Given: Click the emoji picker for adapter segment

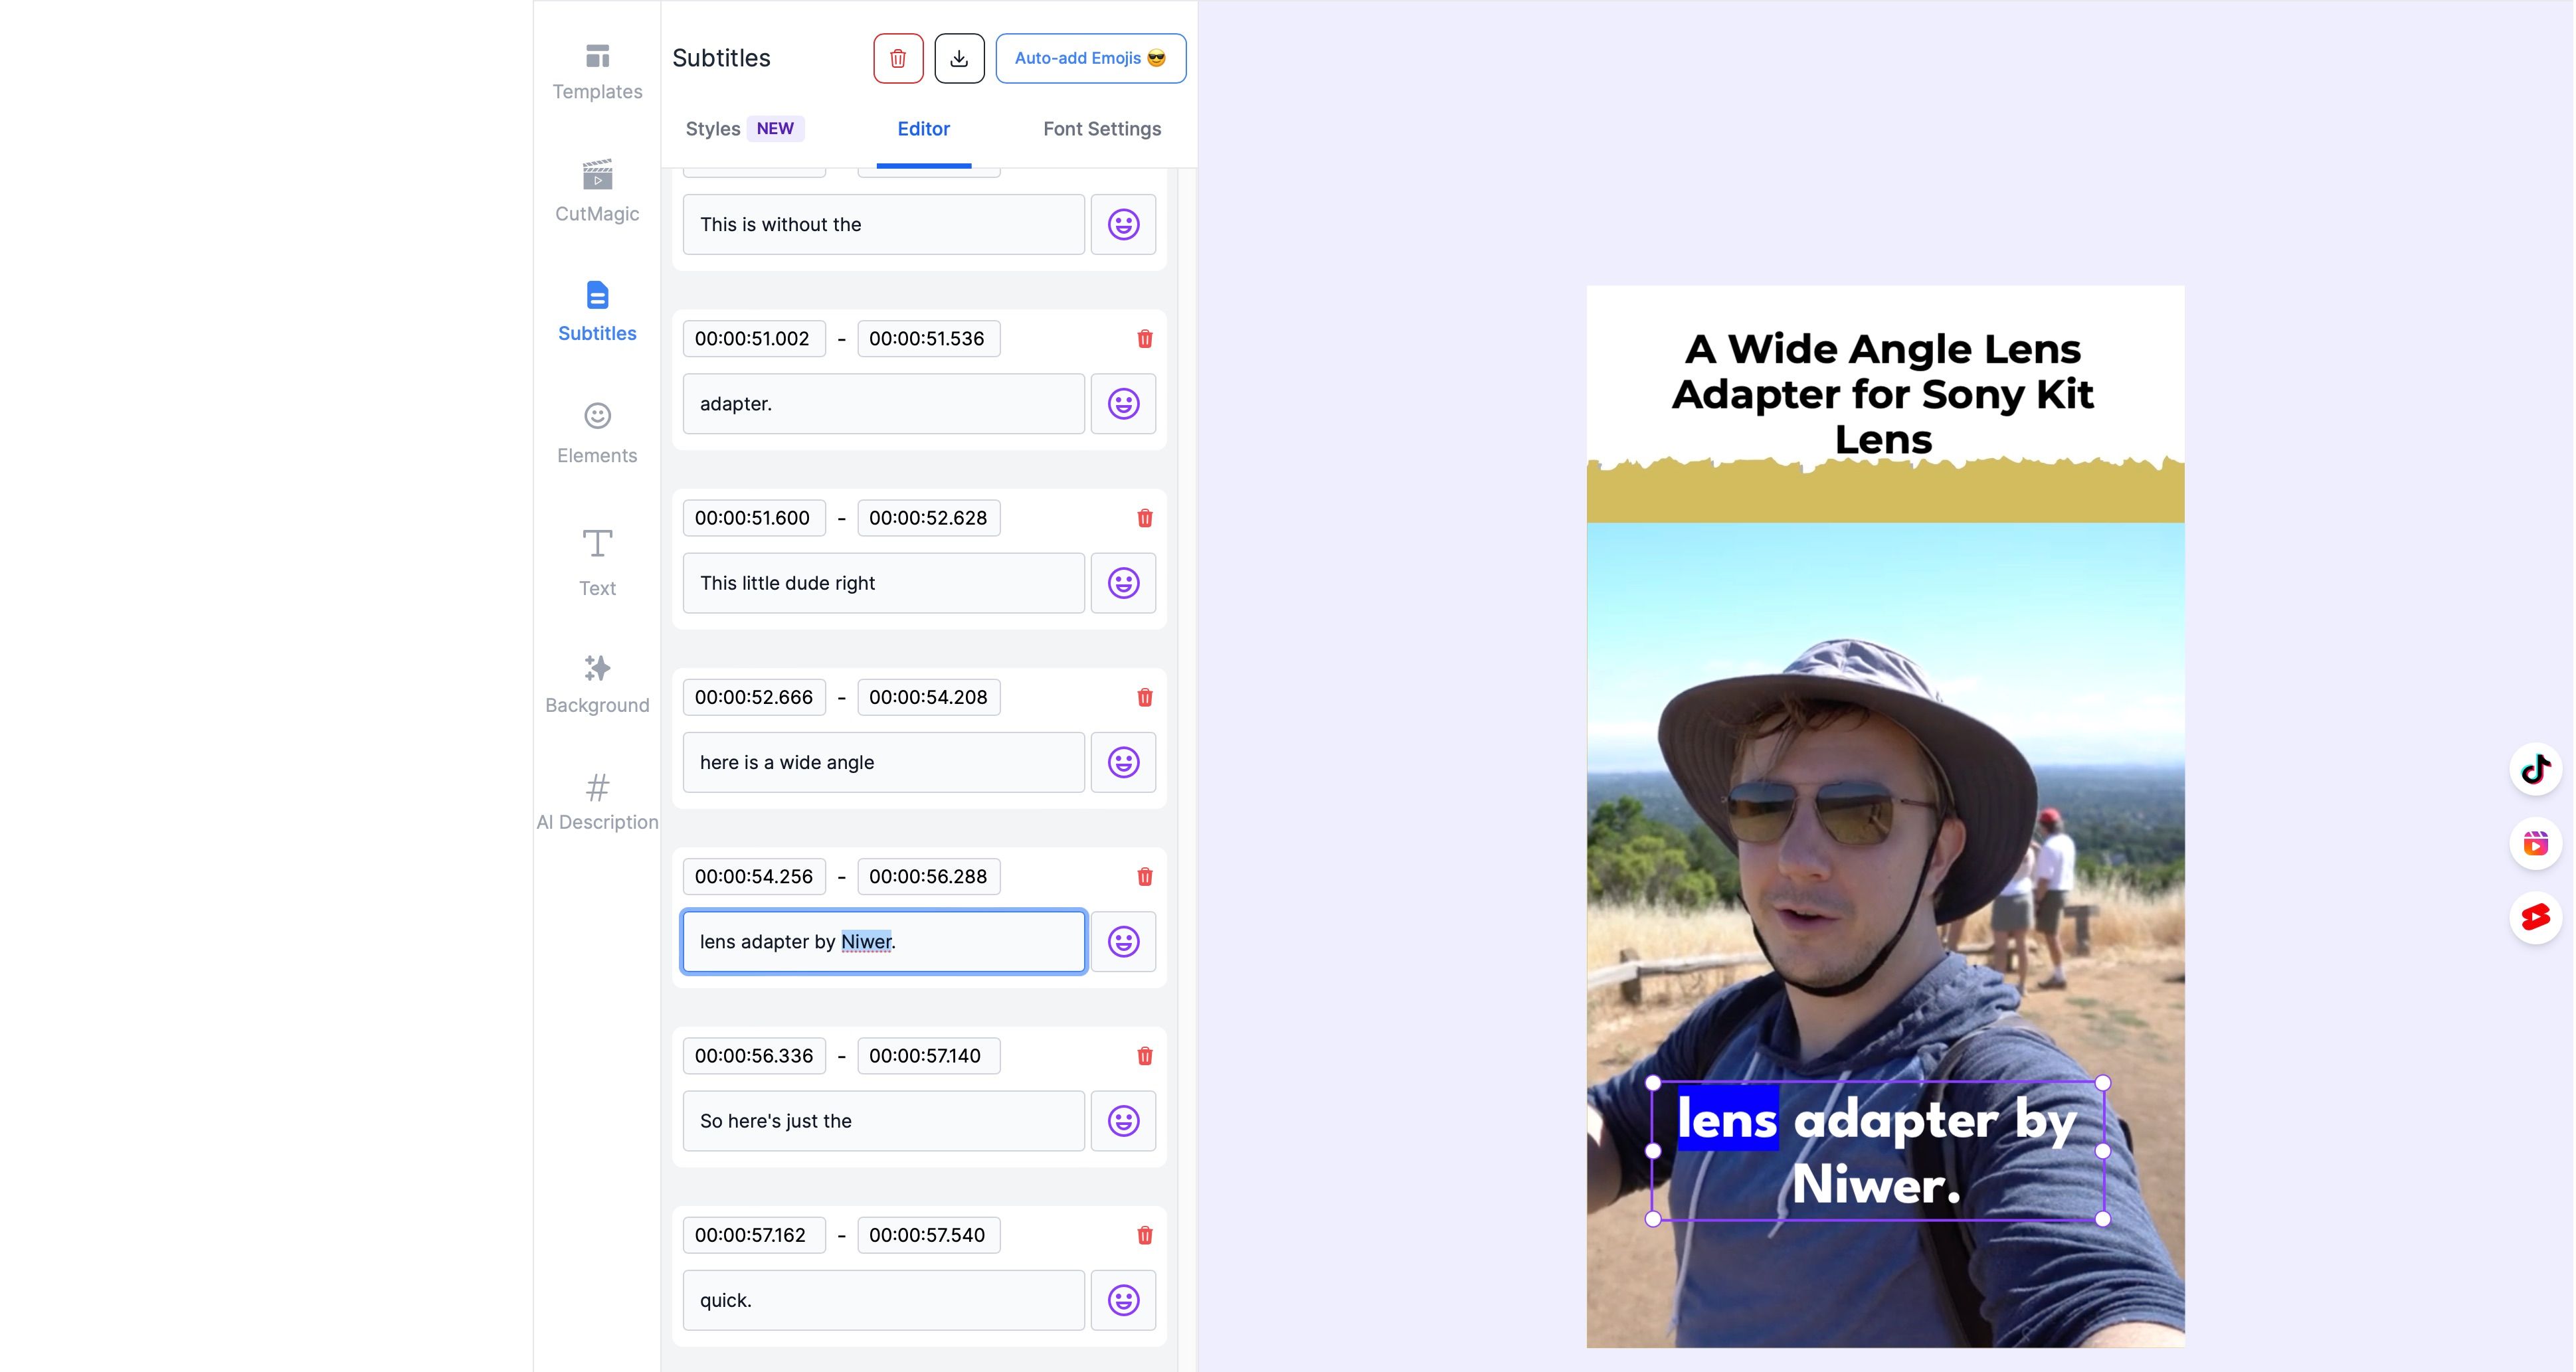Looking at the screenshot, I should pos(1123,403).
